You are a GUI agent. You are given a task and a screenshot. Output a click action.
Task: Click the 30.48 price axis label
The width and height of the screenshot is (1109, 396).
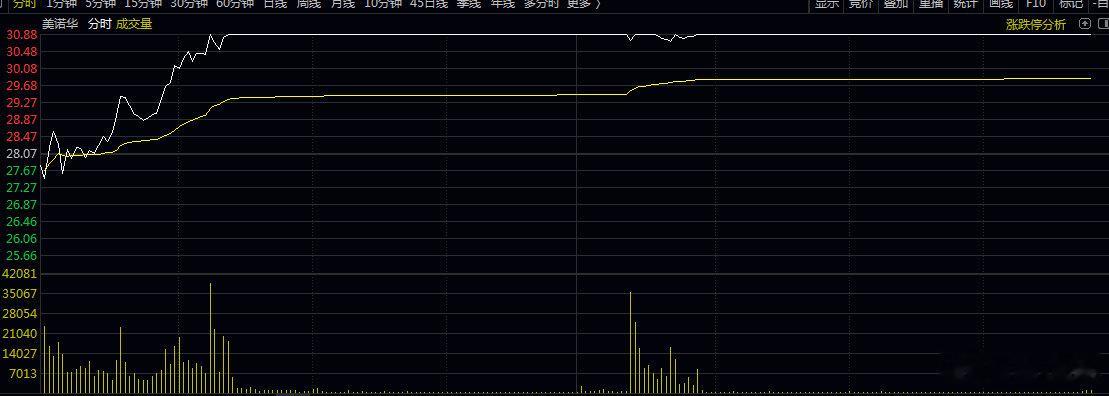(x=21, y=52)
